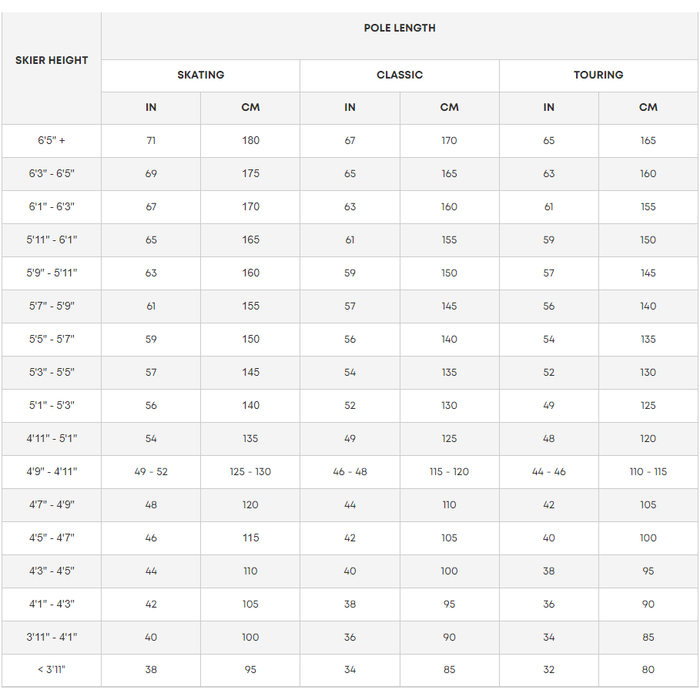
Task: Click the 5'1" - 5'3" height label
Action: (x=51, y=406)
